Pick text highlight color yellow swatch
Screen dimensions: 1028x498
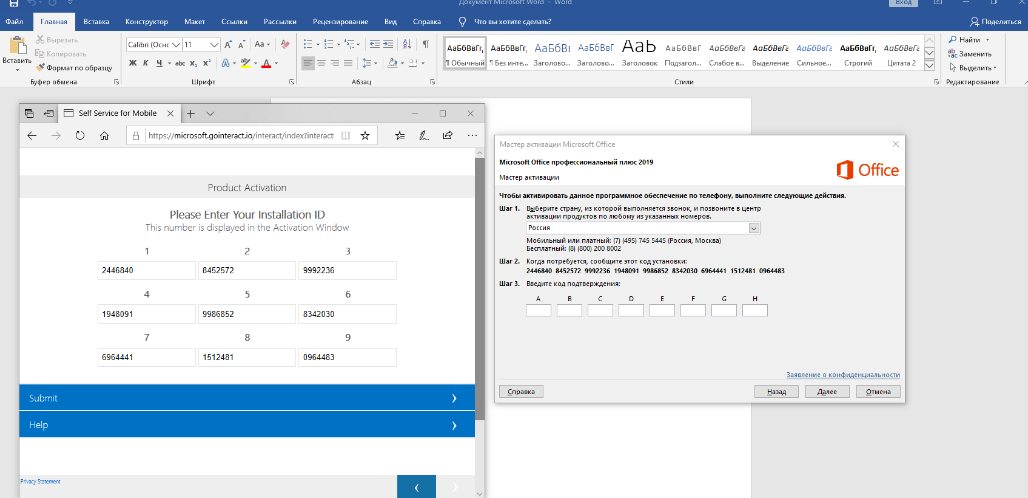[245, 64]
